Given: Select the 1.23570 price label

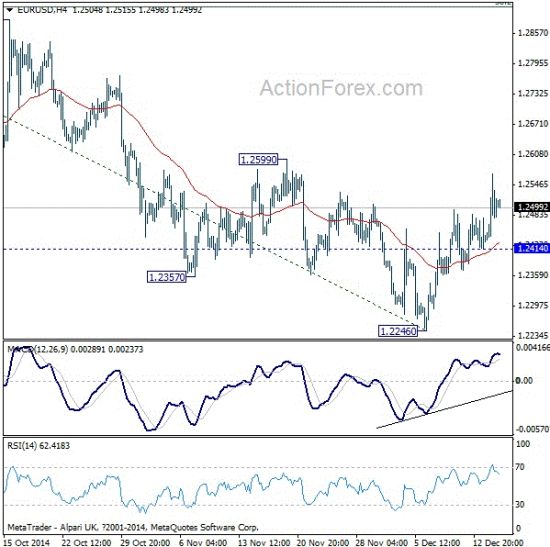Looking at the screenshot, I should point(166,277).
